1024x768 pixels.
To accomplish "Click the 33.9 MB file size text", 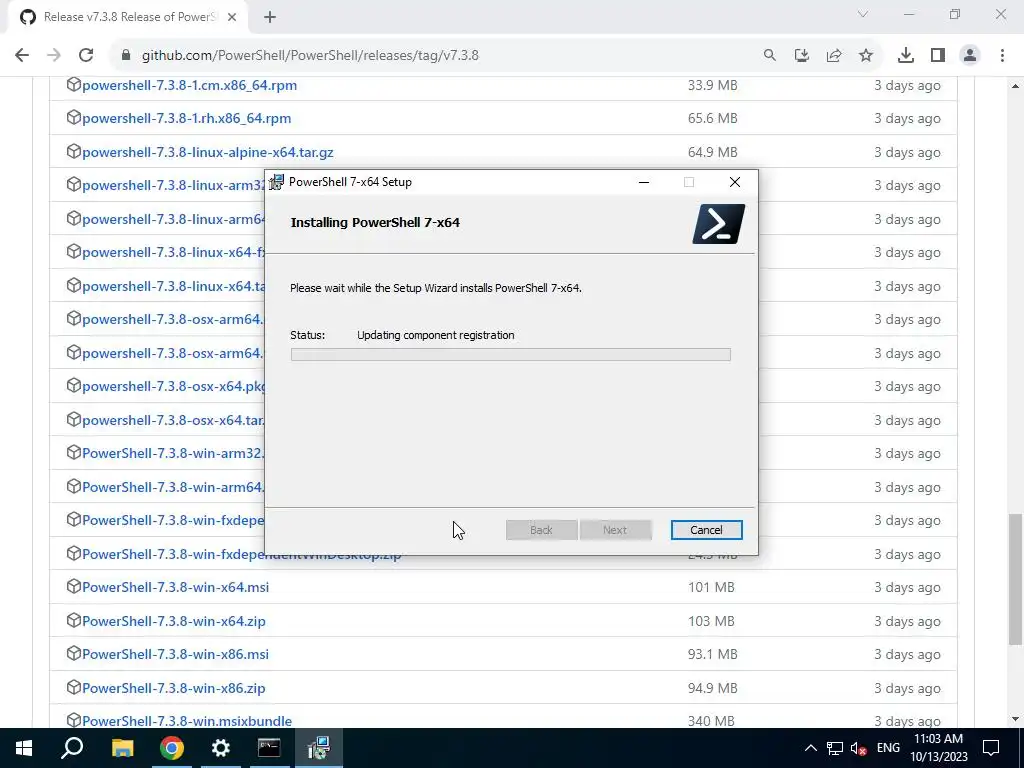I will coord(712,86).
